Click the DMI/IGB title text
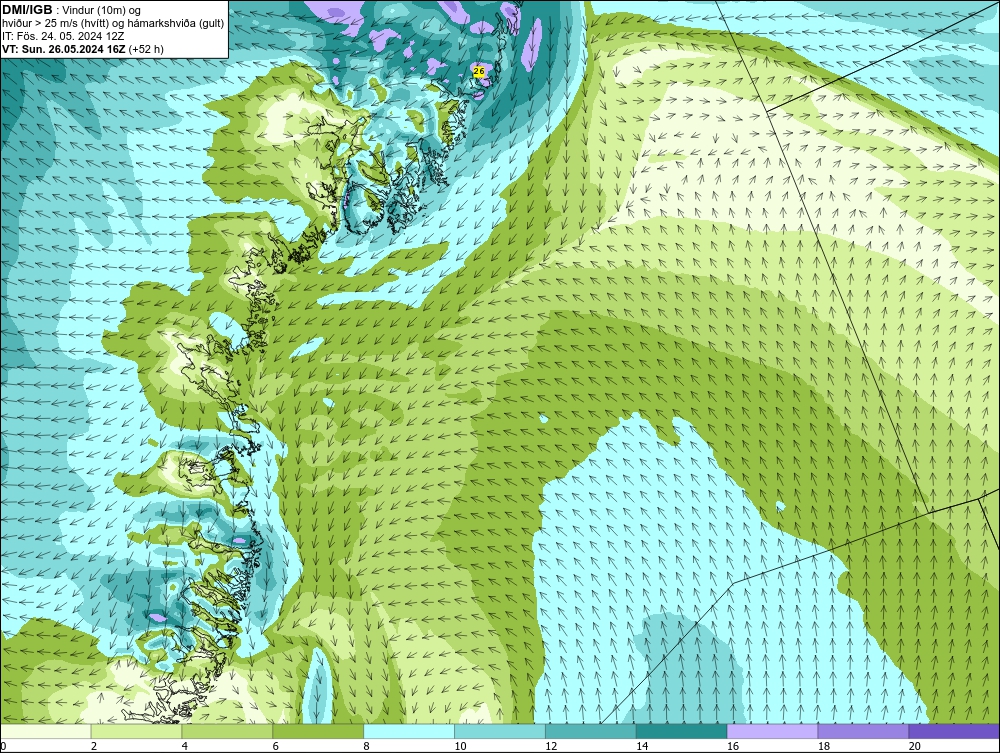The image size is (1000, 753). point(27,10)
